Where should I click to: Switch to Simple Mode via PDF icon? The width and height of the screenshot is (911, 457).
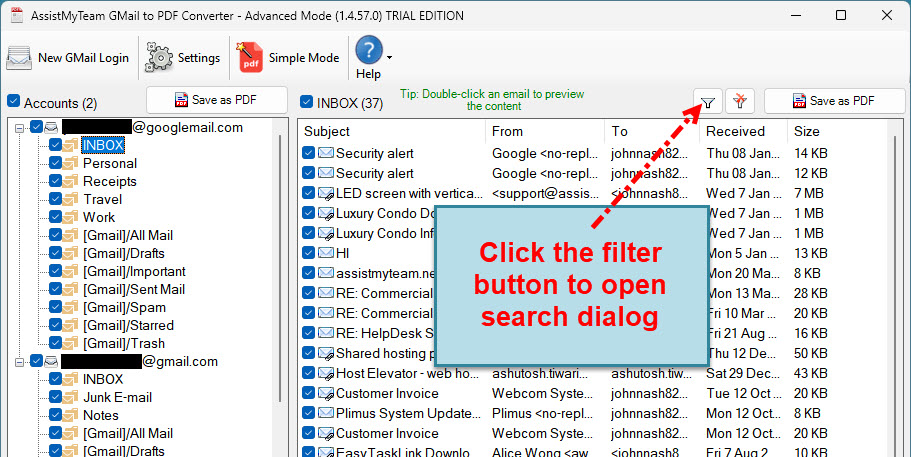[x=250, y=58]
